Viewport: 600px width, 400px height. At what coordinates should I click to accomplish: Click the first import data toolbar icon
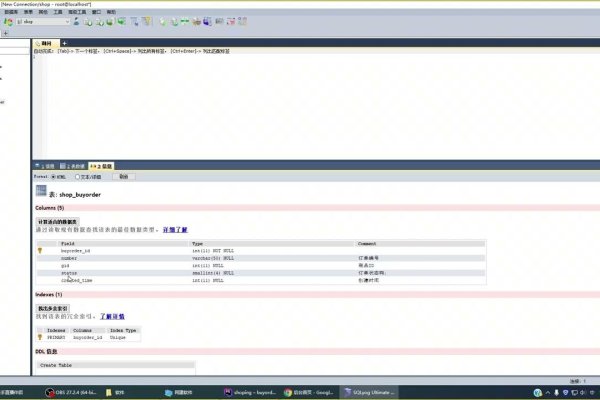[x=163, y=22]
